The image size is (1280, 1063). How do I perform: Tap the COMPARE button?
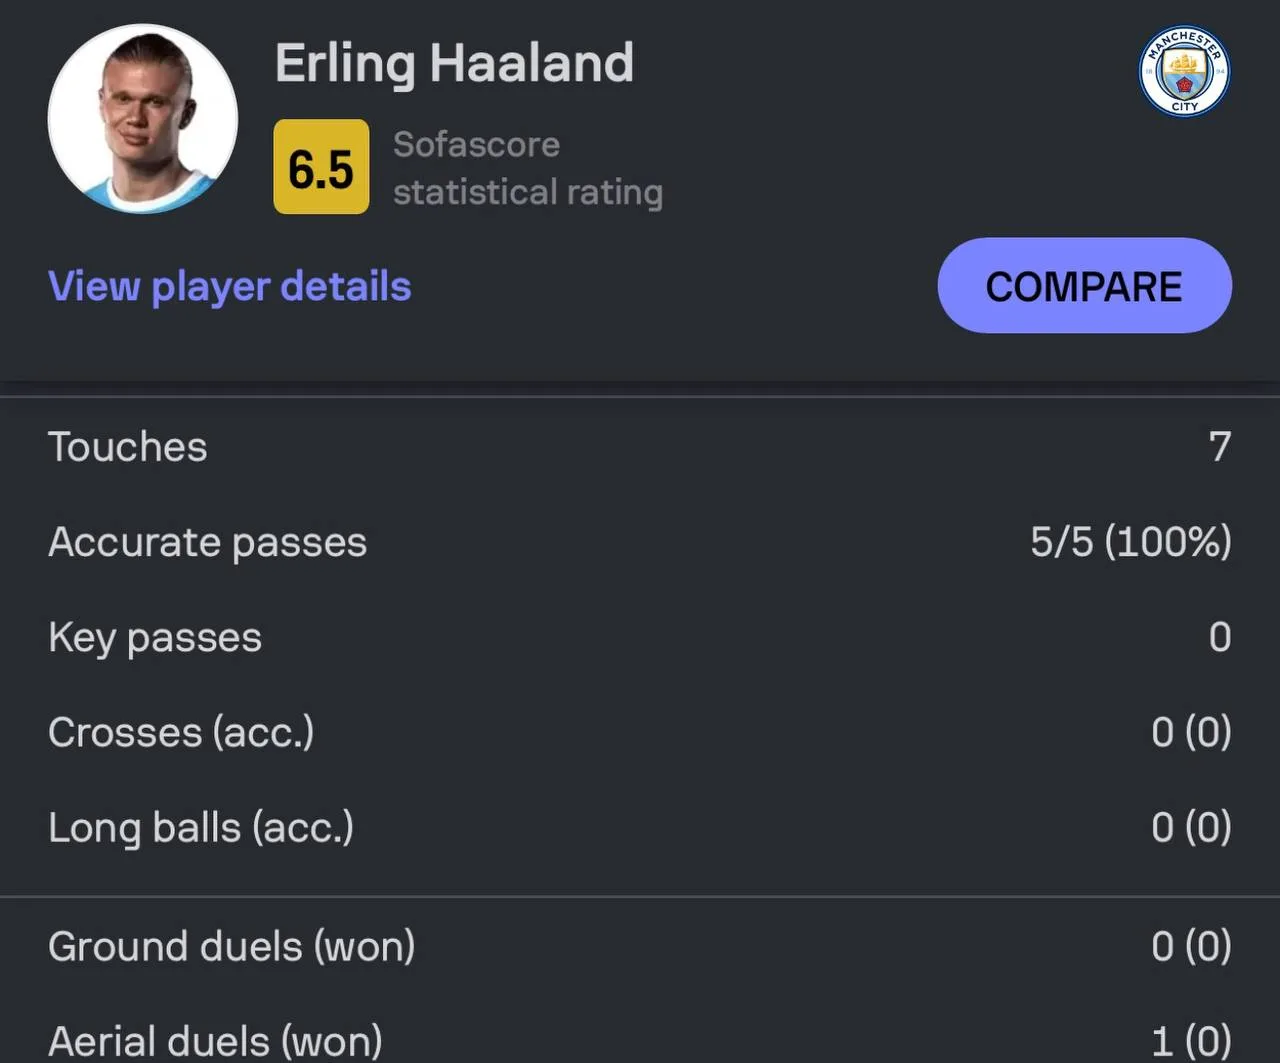(x=1085, y=286)
